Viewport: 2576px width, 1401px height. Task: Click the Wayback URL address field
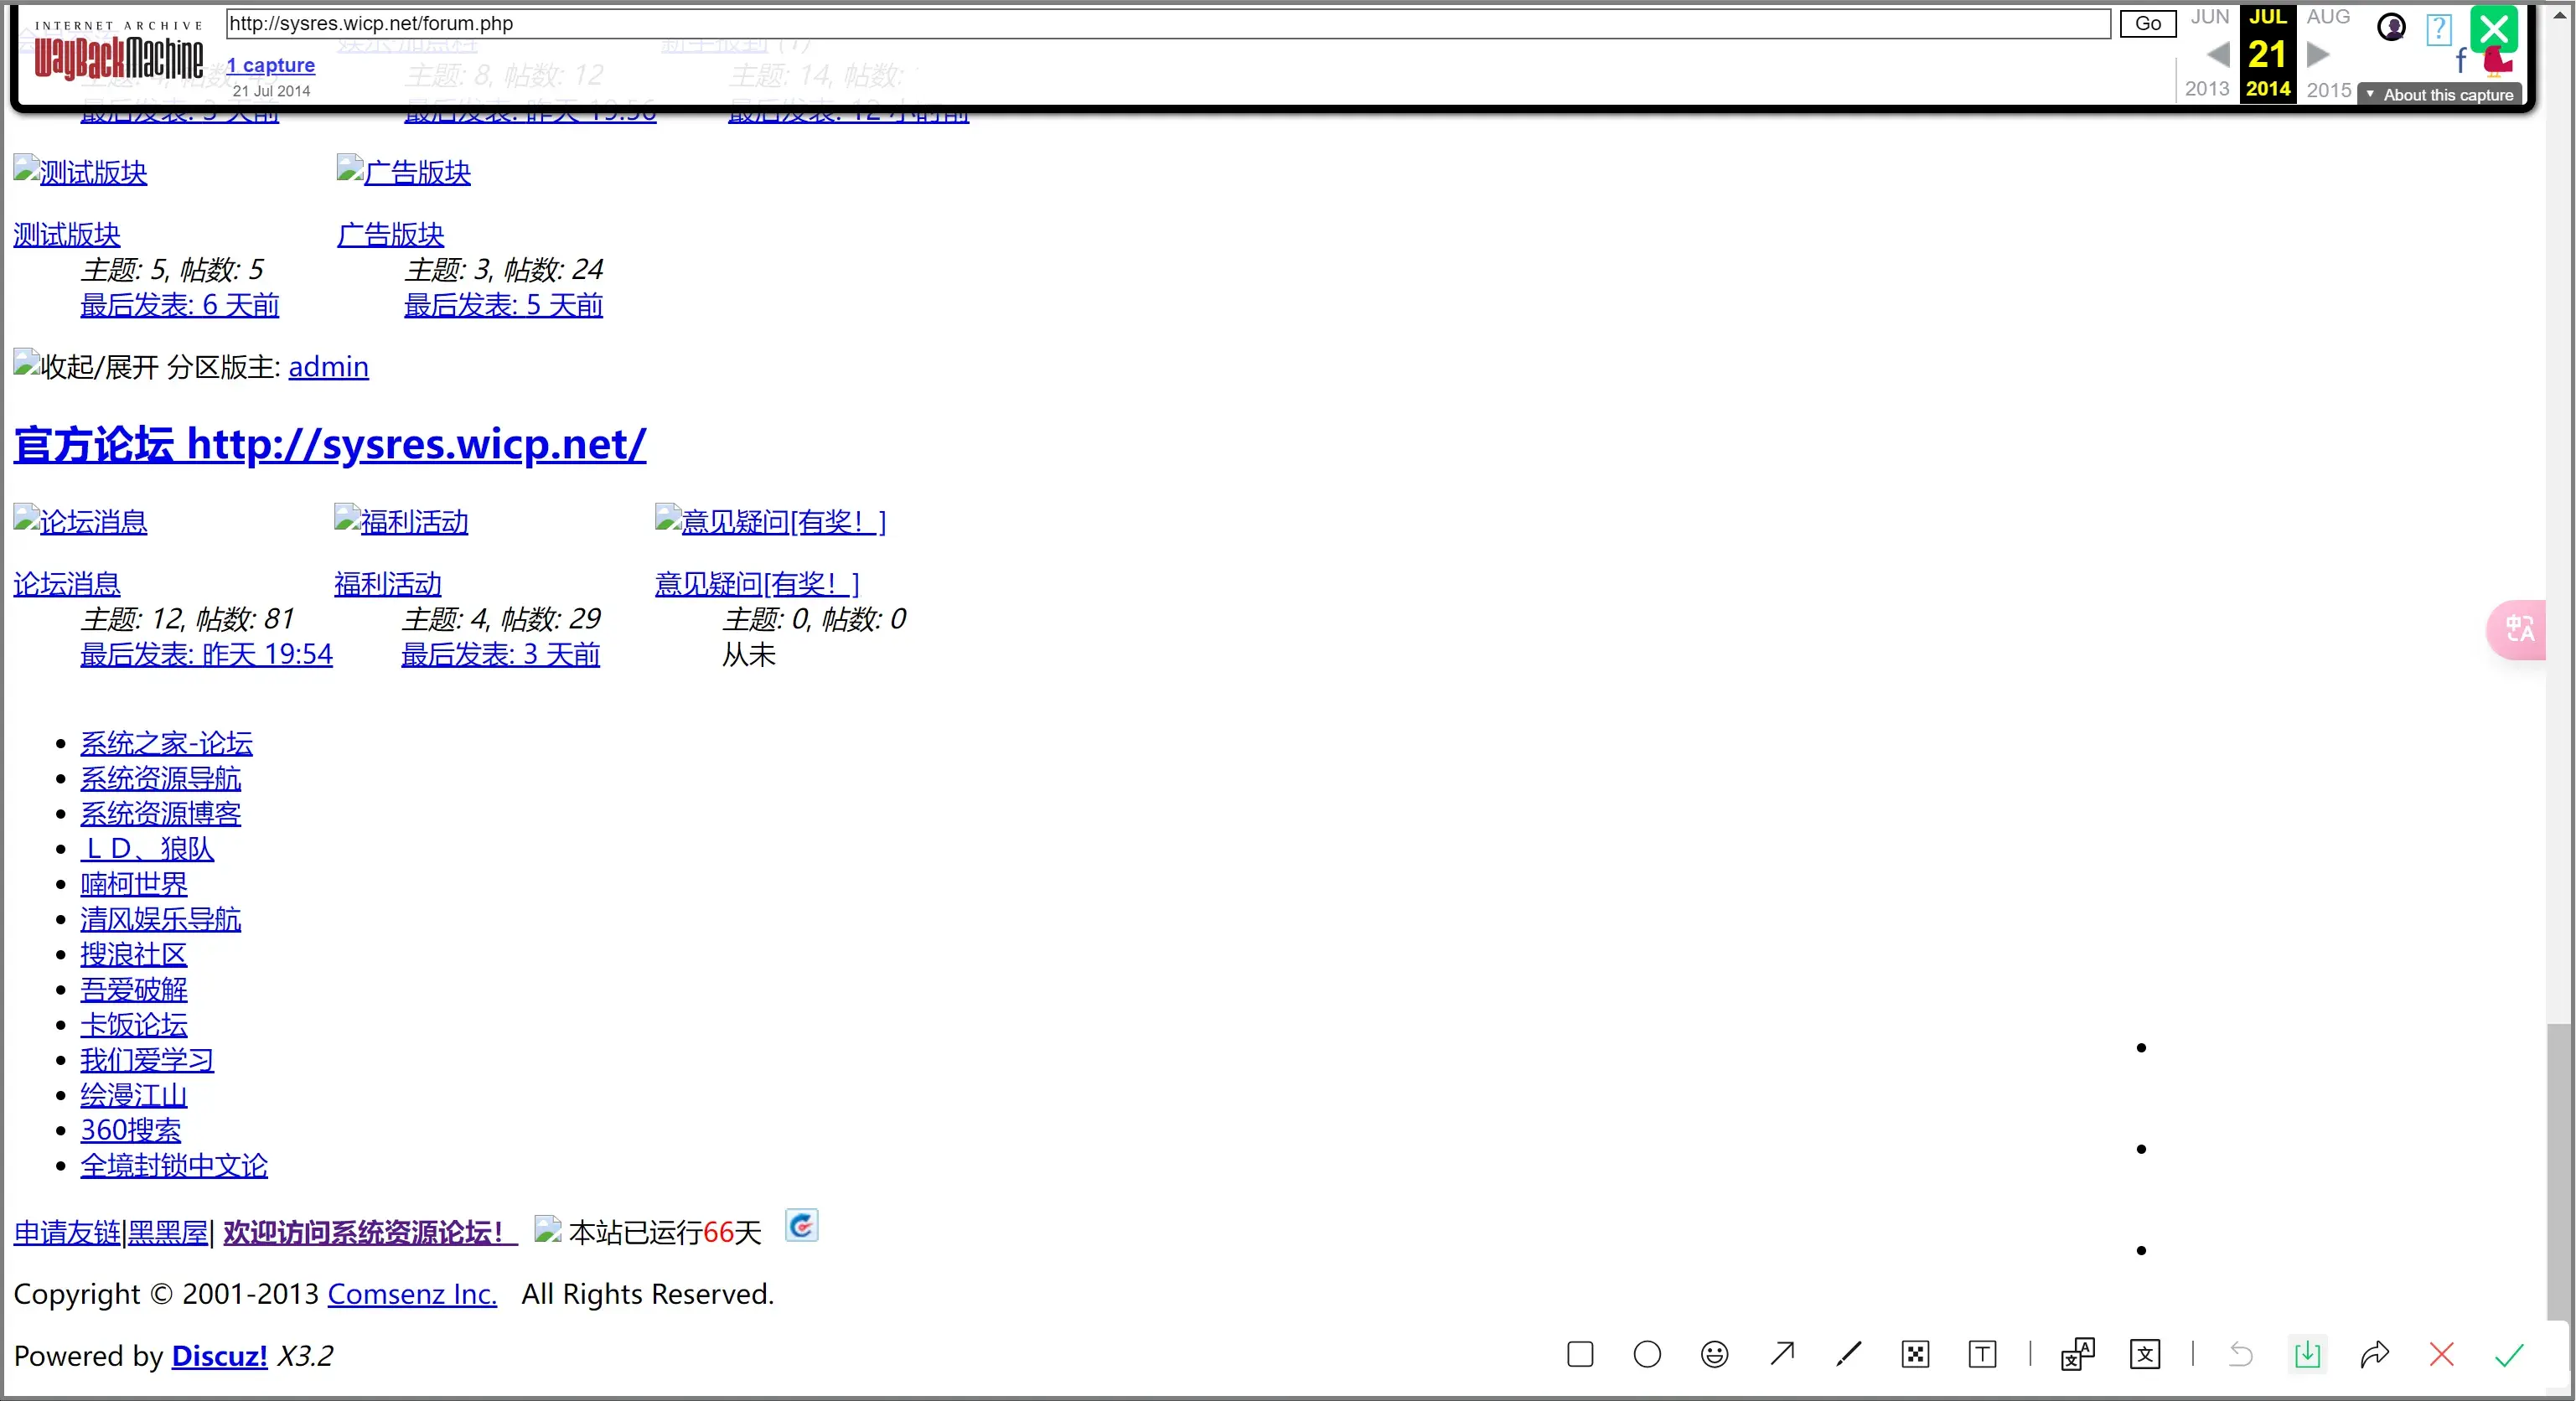point(1168,23)
